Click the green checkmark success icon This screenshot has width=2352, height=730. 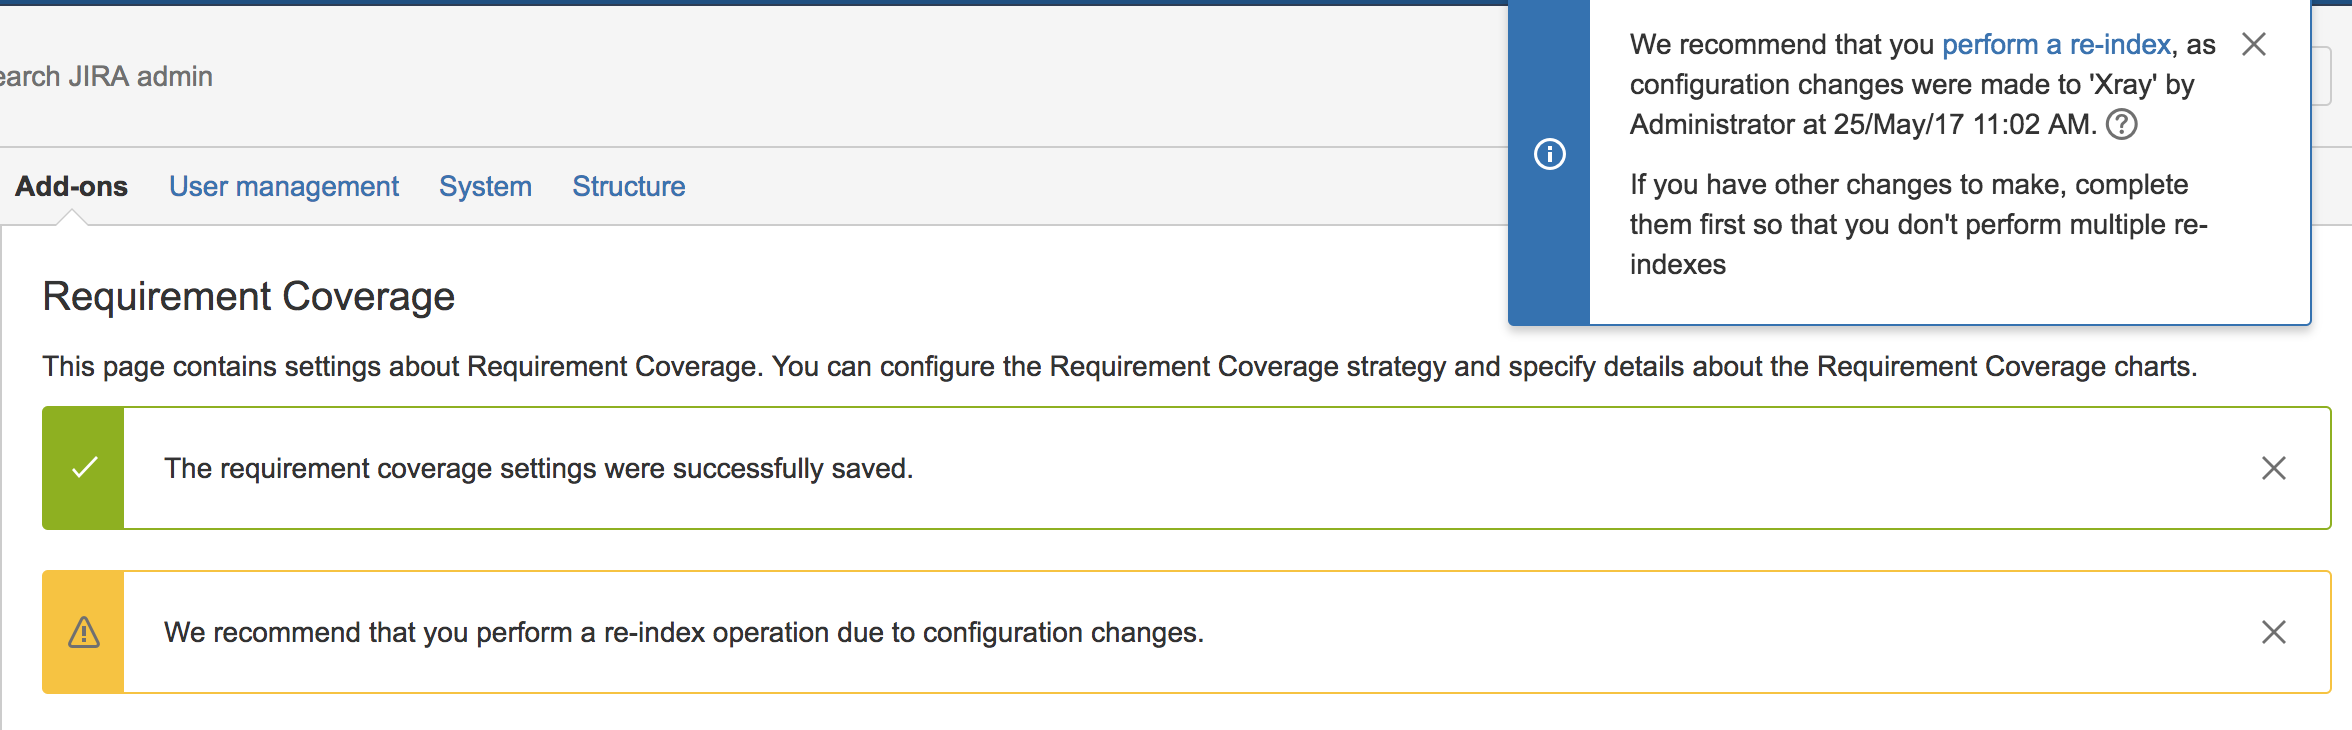(x=84, y=468)
